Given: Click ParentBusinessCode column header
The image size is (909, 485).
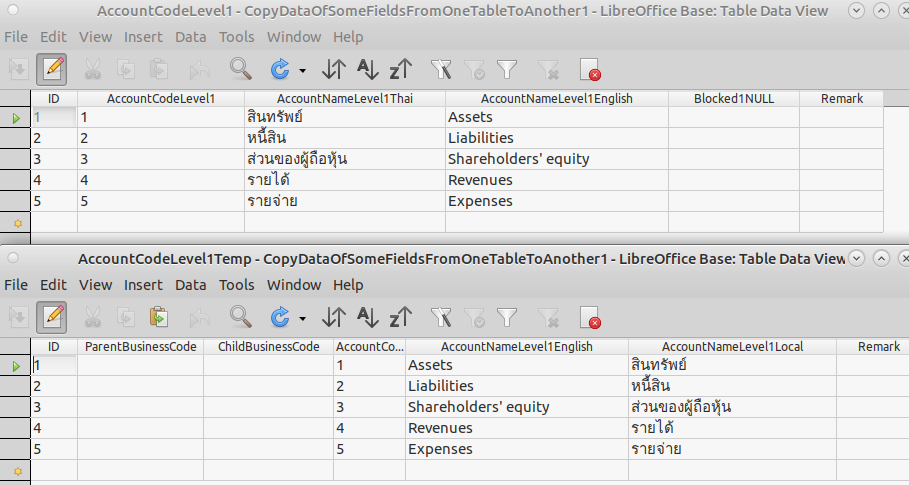Looking at the screenshot, I should [x=140, y=347].
